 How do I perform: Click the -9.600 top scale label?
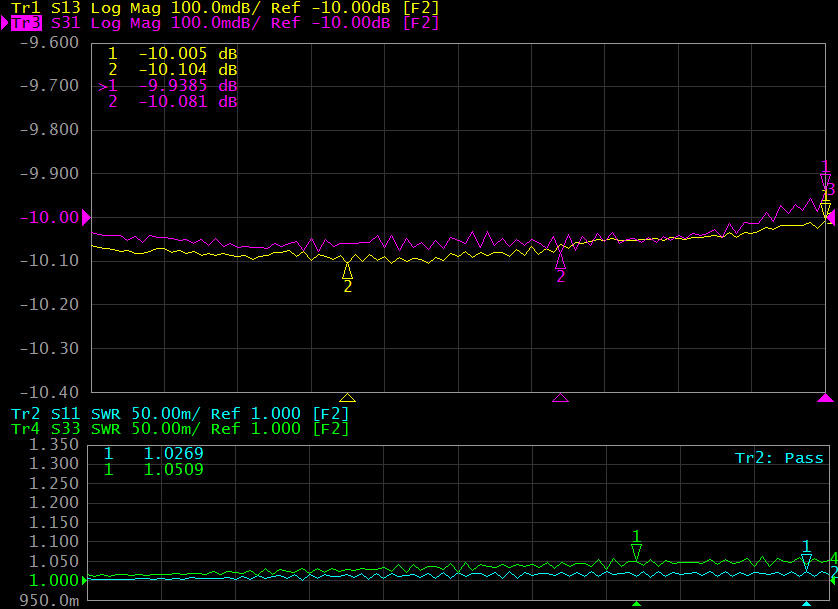49,42
